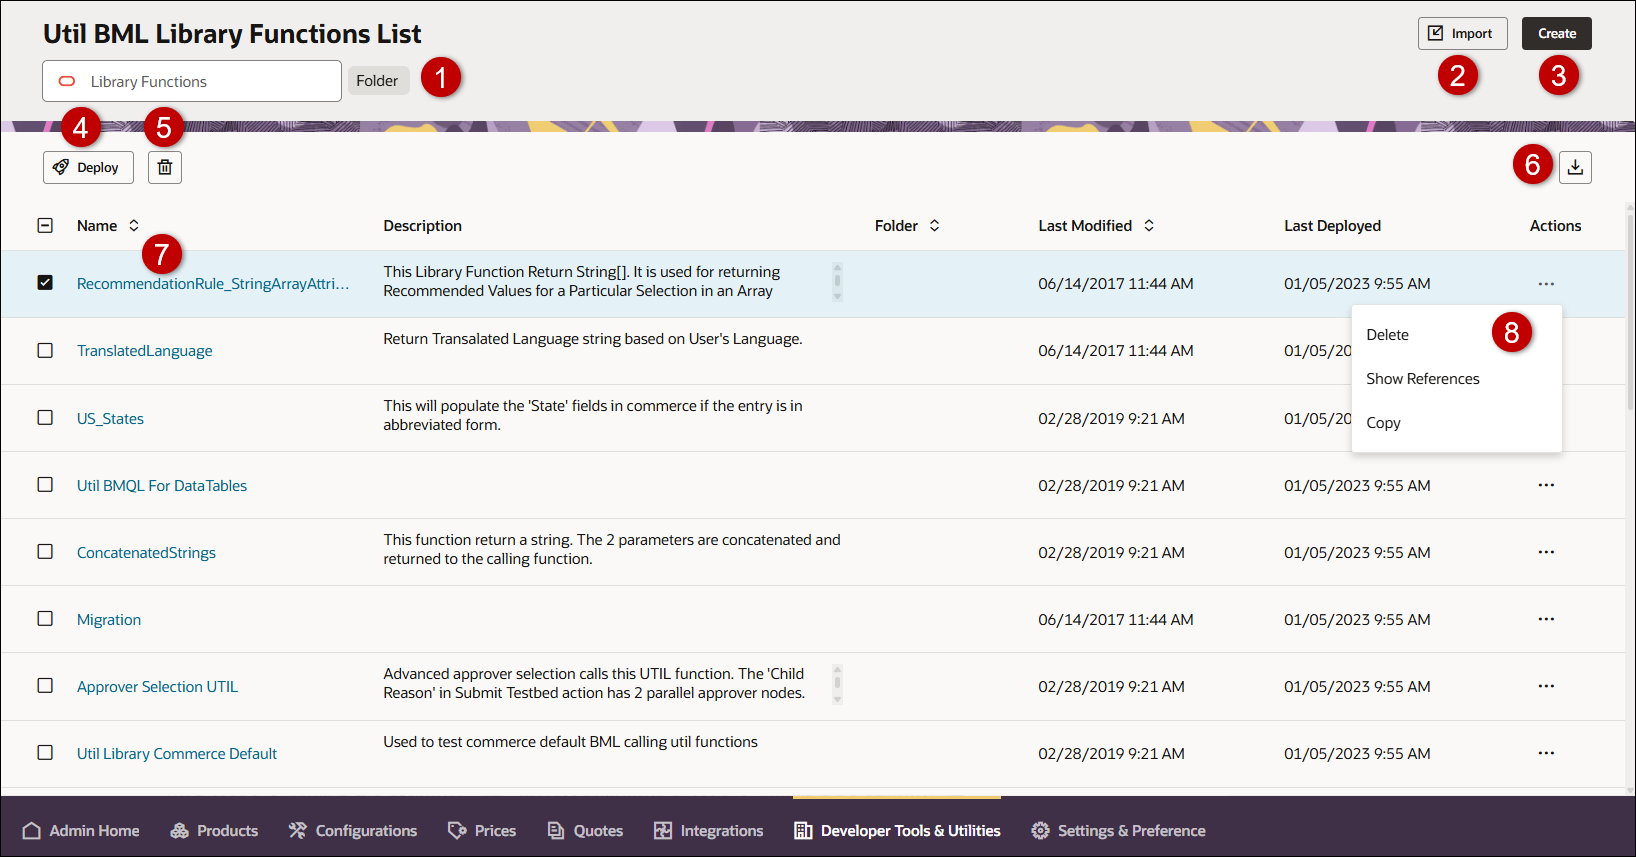Click the Integrations icon
This screenshot has width=1636, height=857.
pyautogui.click(x=663, y=831)
